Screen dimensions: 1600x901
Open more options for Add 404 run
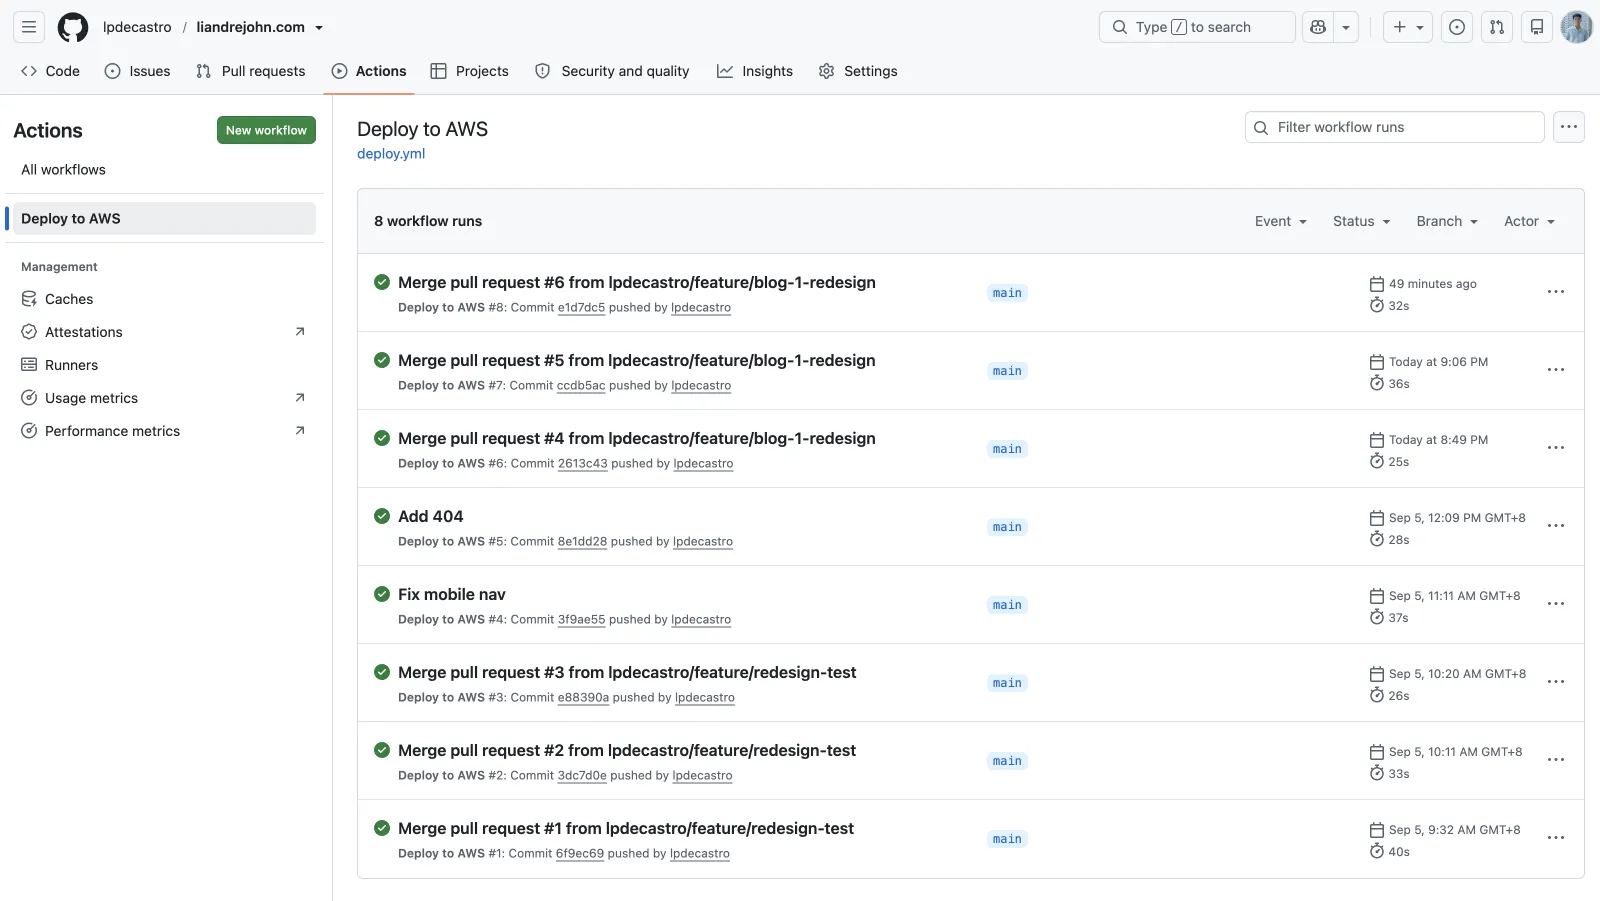[1556, 526]
